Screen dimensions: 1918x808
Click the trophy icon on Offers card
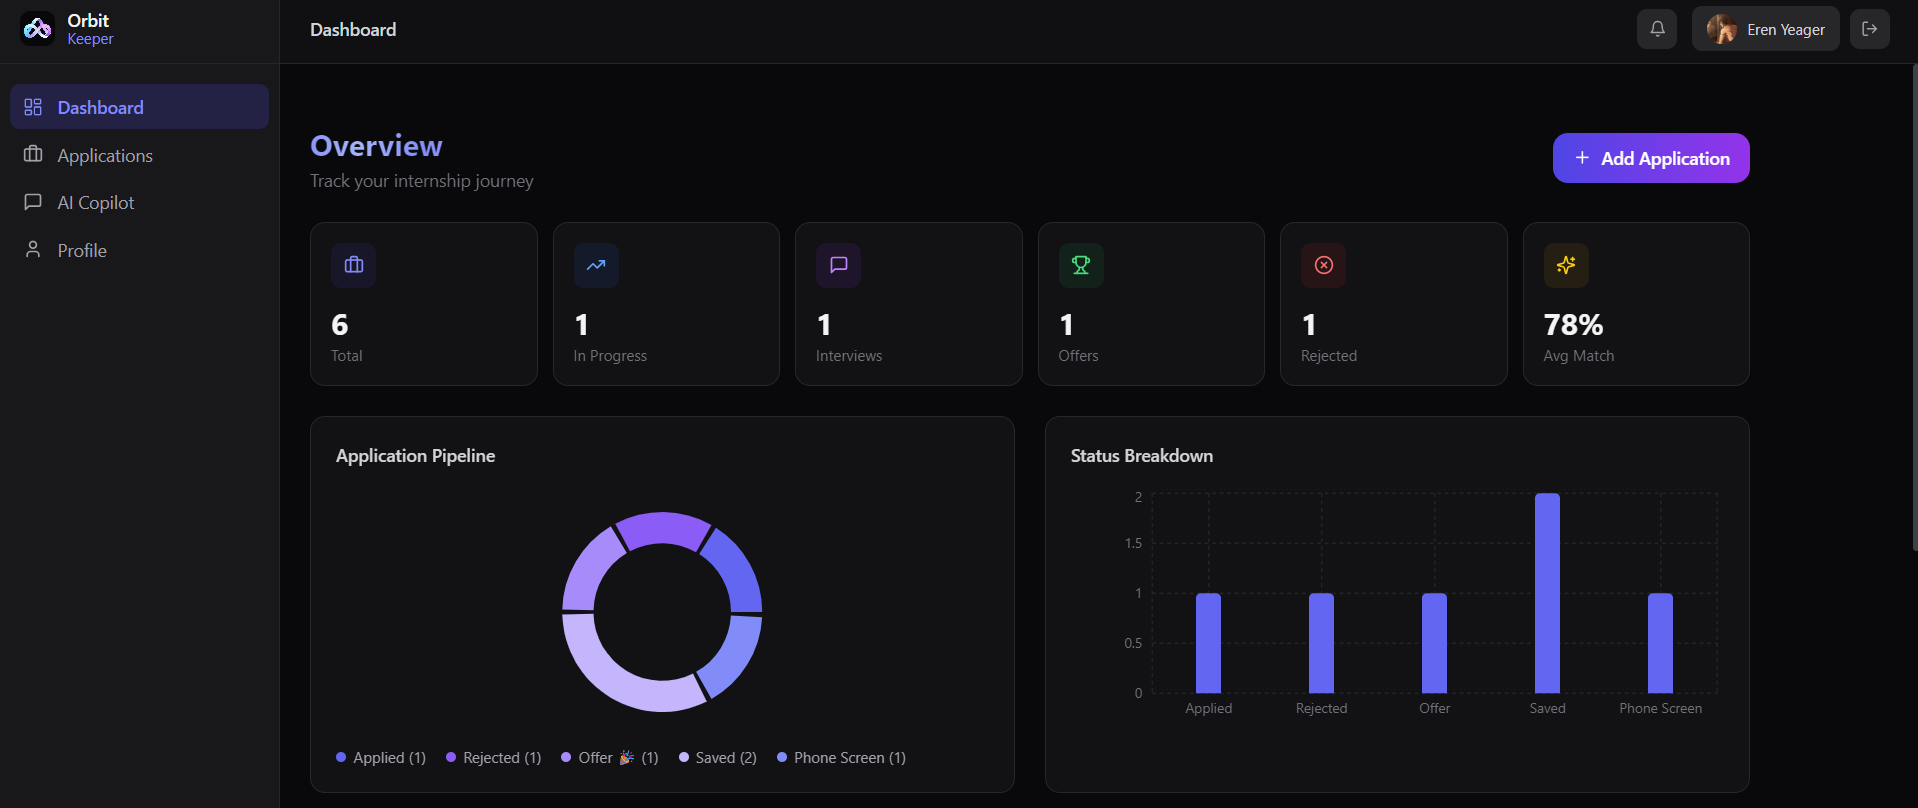1081,265
